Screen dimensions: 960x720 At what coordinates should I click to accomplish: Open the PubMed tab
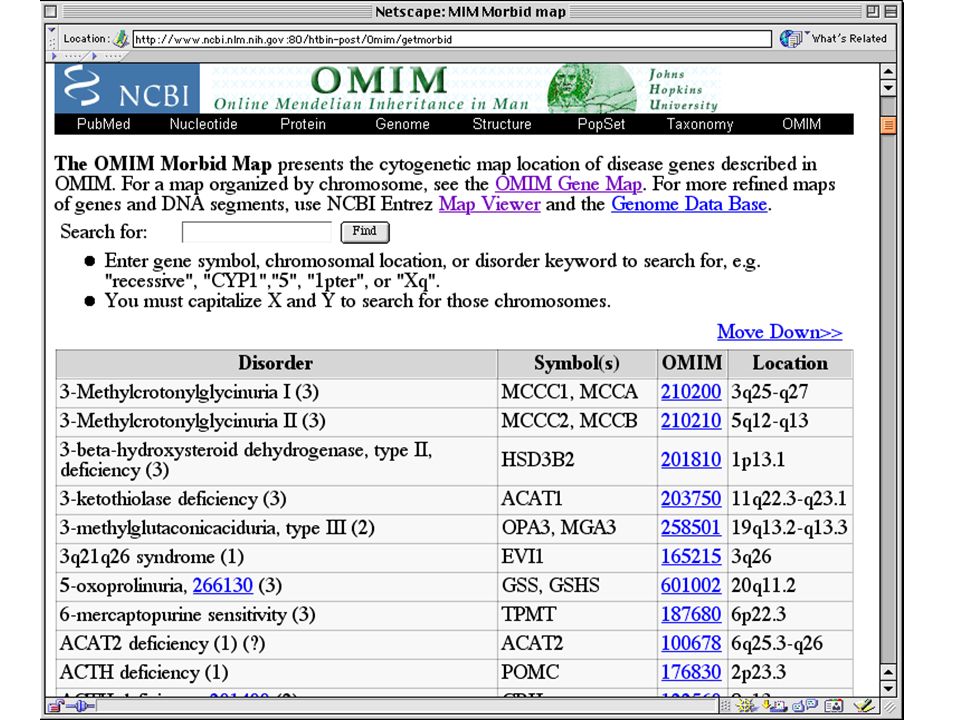pos(103,124)
